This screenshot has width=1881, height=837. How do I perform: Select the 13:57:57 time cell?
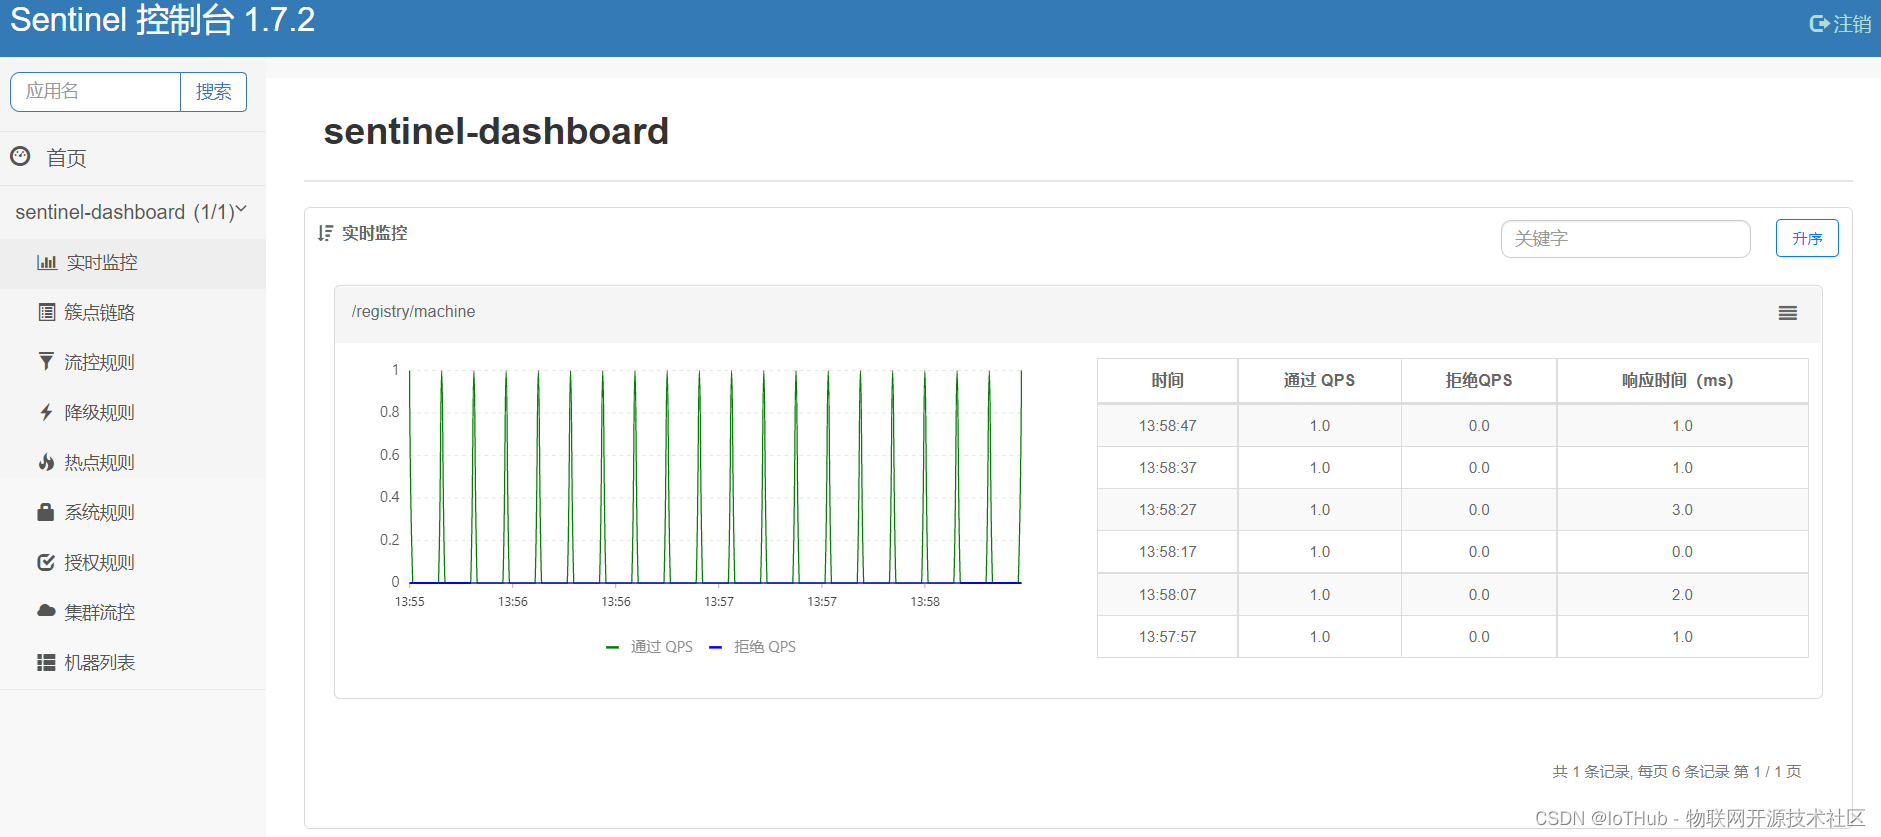click(x=1167, y=637)
